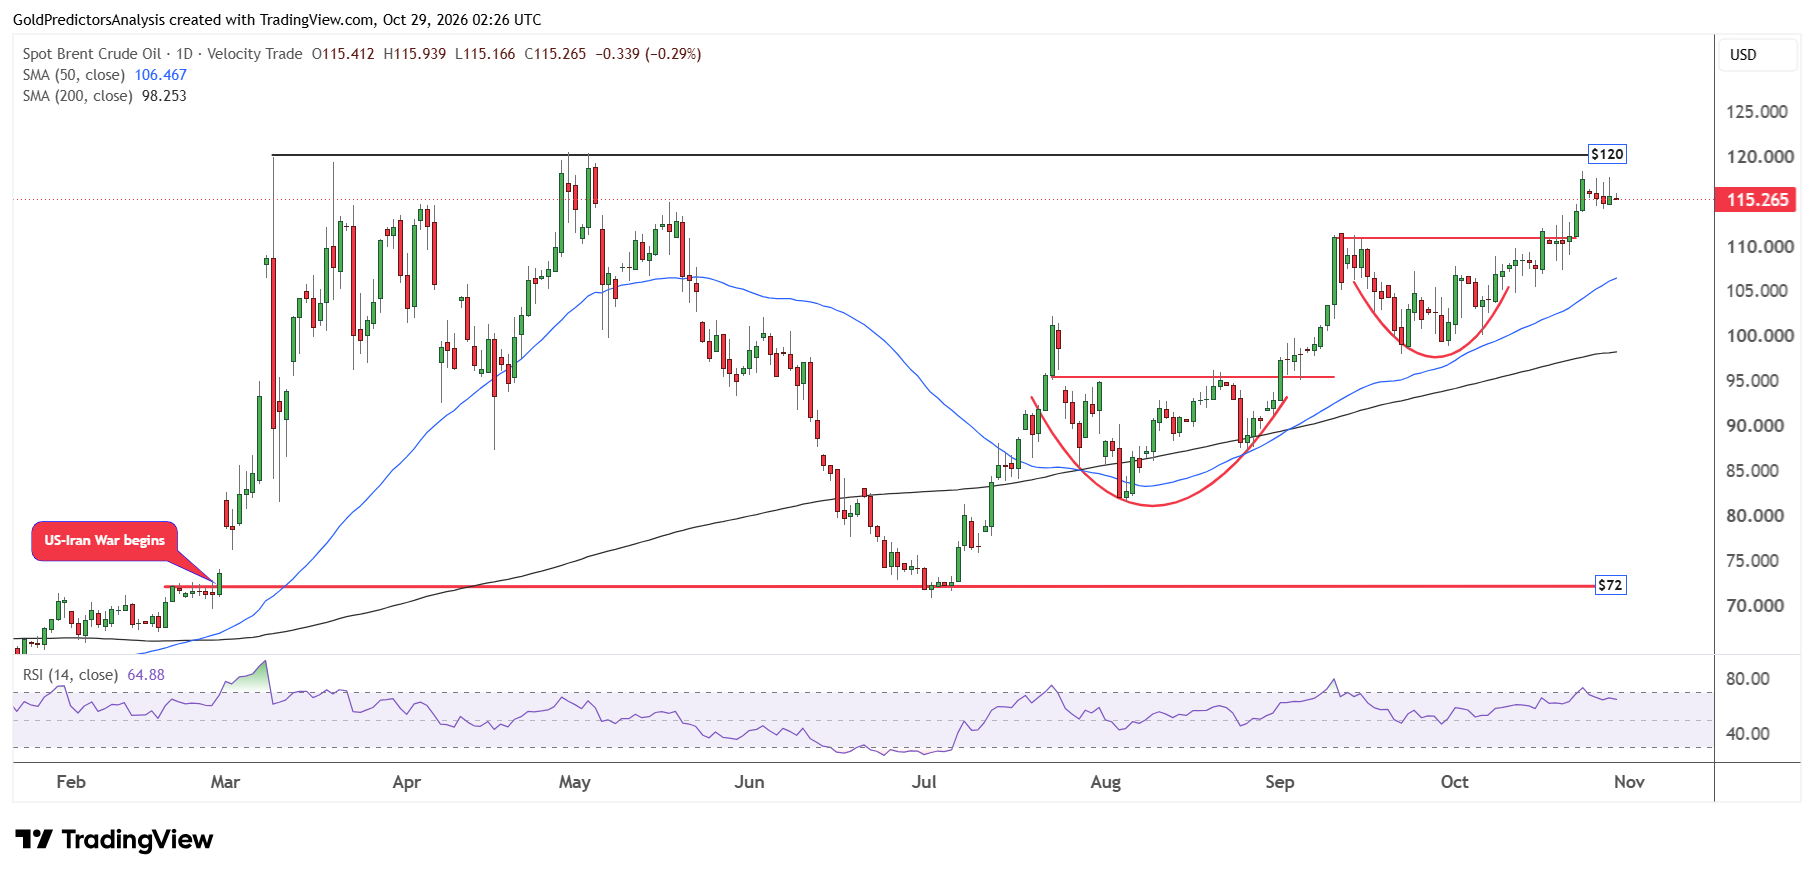Click the SMA 50 value 106.467
Image resolution: width=1814 pixels, height=877 pixels.
[x=161, y=75]
